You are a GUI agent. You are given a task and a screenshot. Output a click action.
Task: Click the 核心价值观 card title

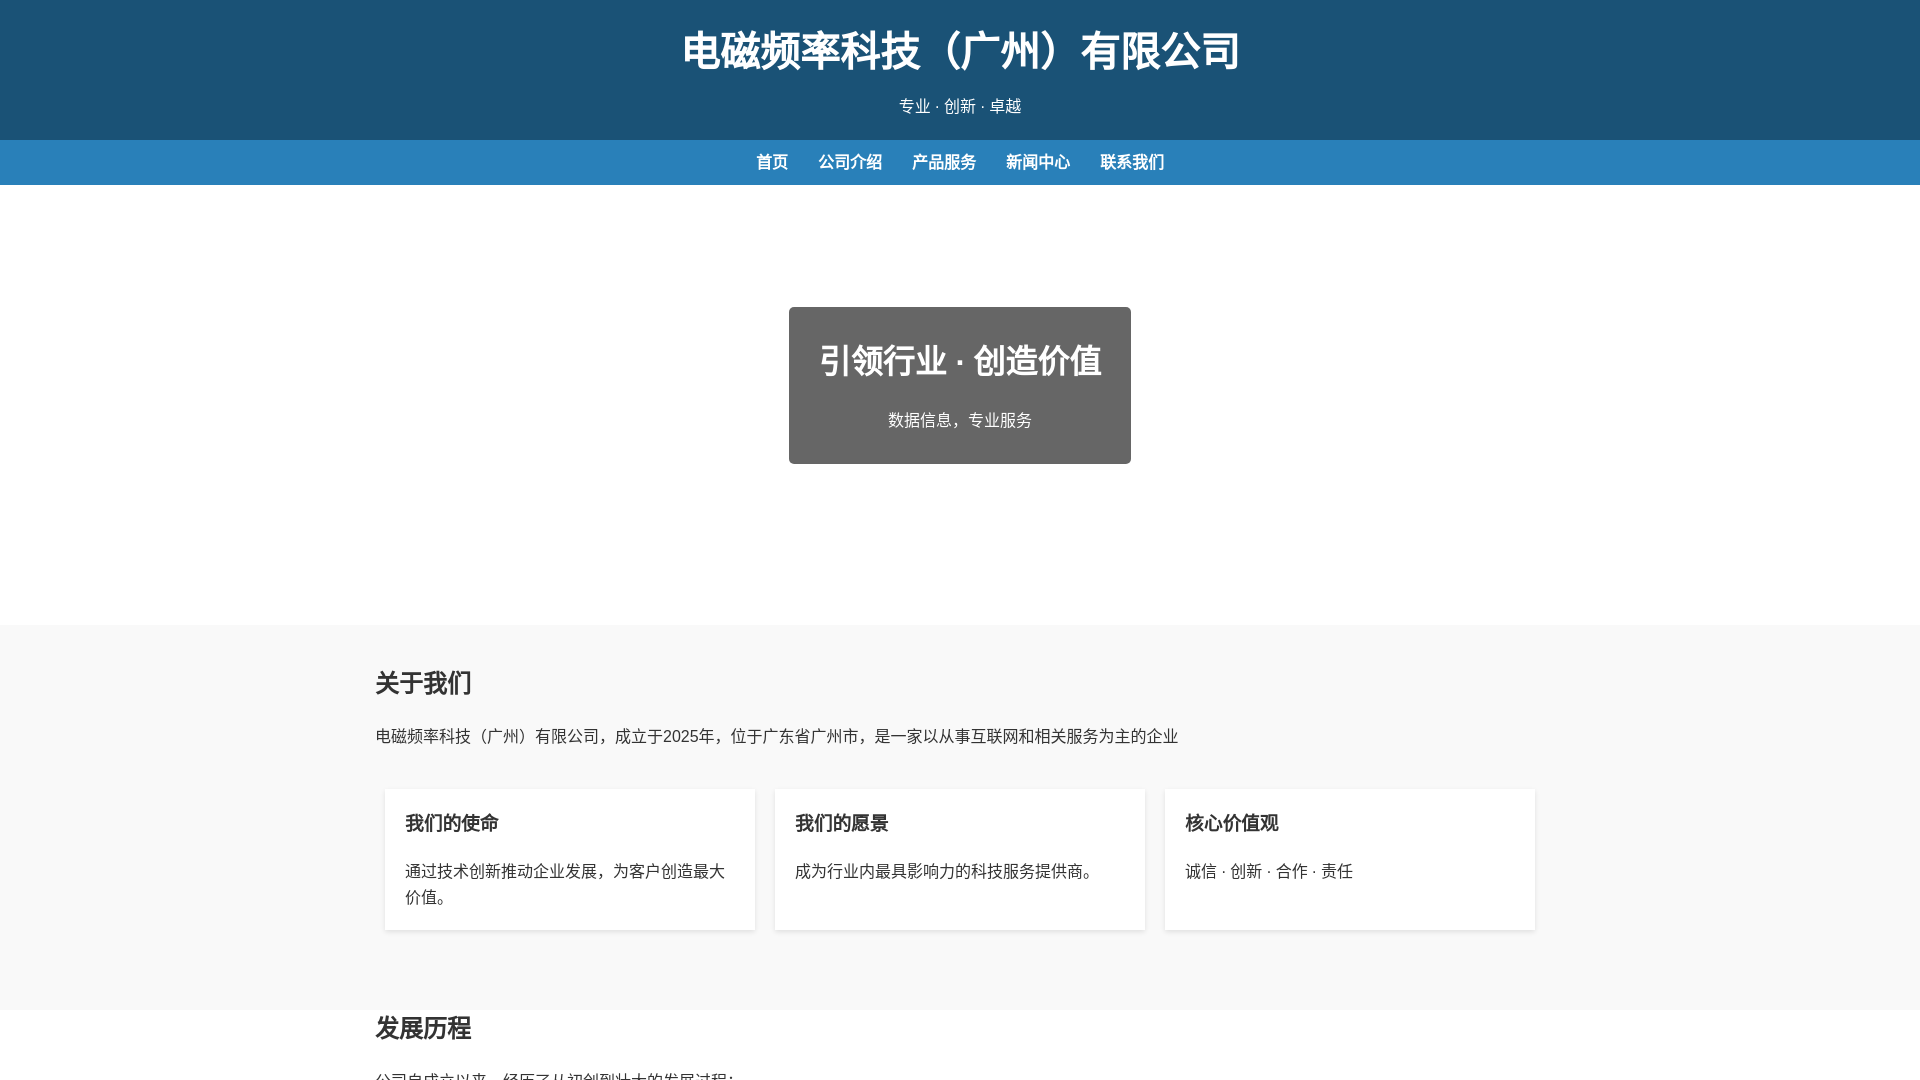click(1232, 823)
